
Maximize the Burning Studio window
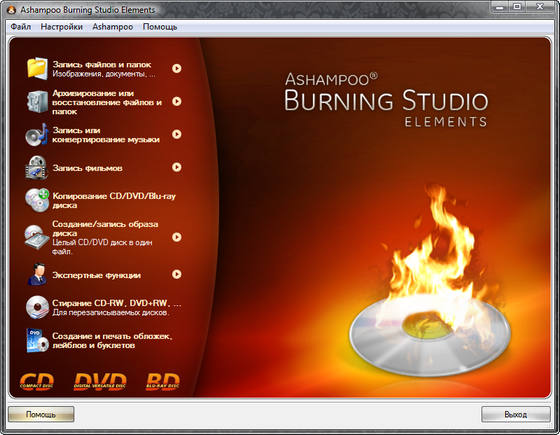point(517,7)
